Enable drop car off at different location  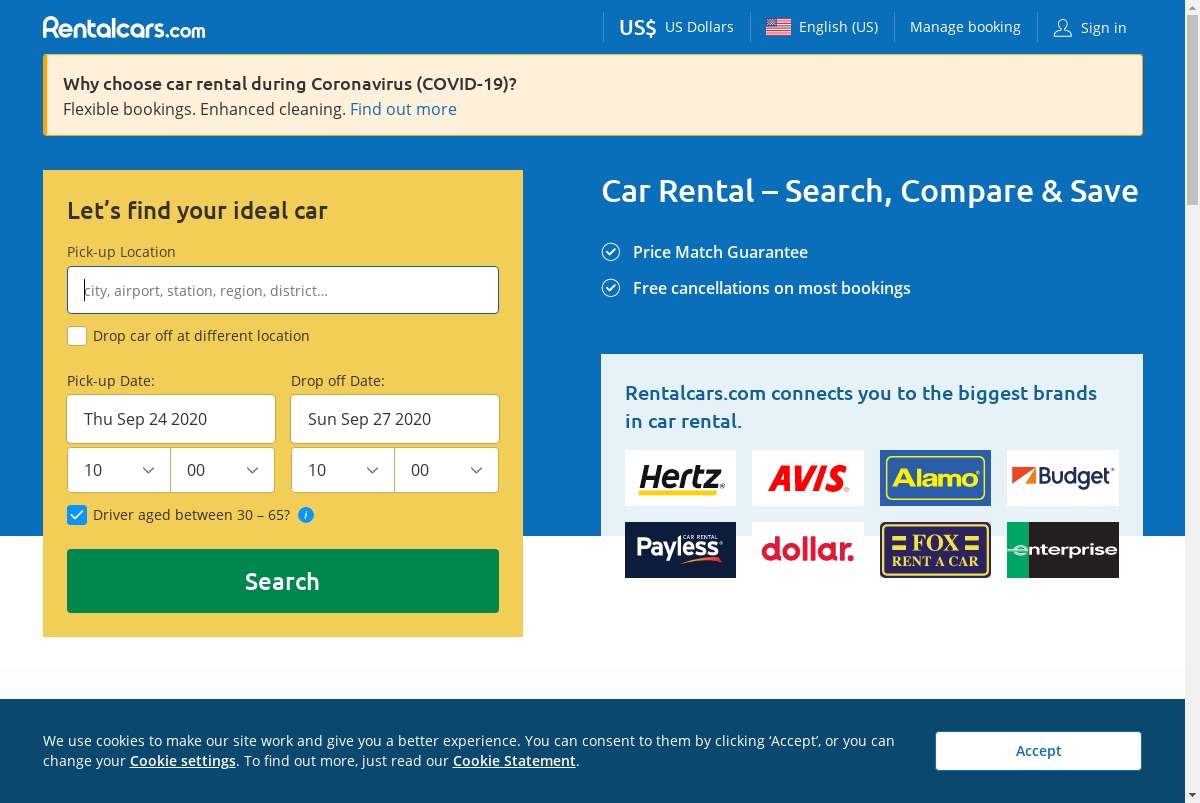tap(77, 336)
